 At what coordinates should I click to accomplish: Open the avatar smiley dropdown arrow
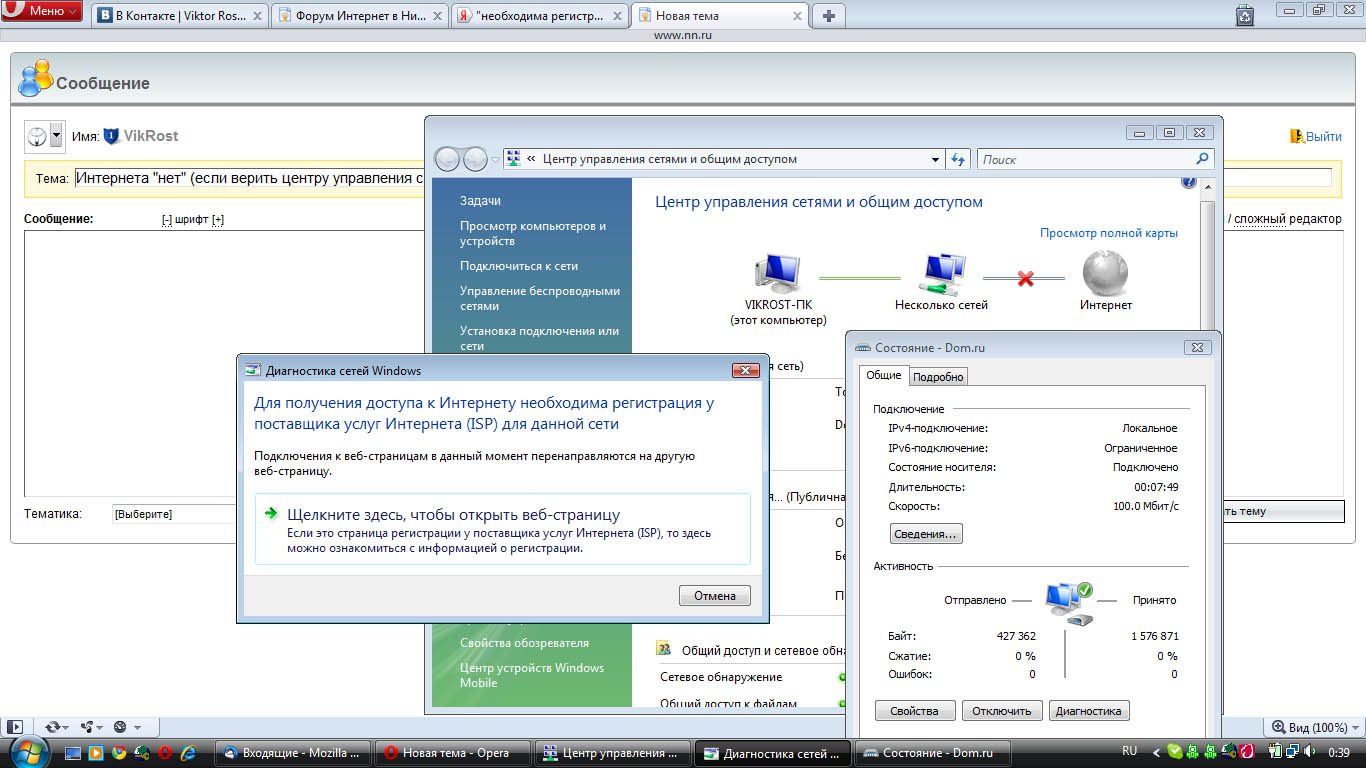56,135
